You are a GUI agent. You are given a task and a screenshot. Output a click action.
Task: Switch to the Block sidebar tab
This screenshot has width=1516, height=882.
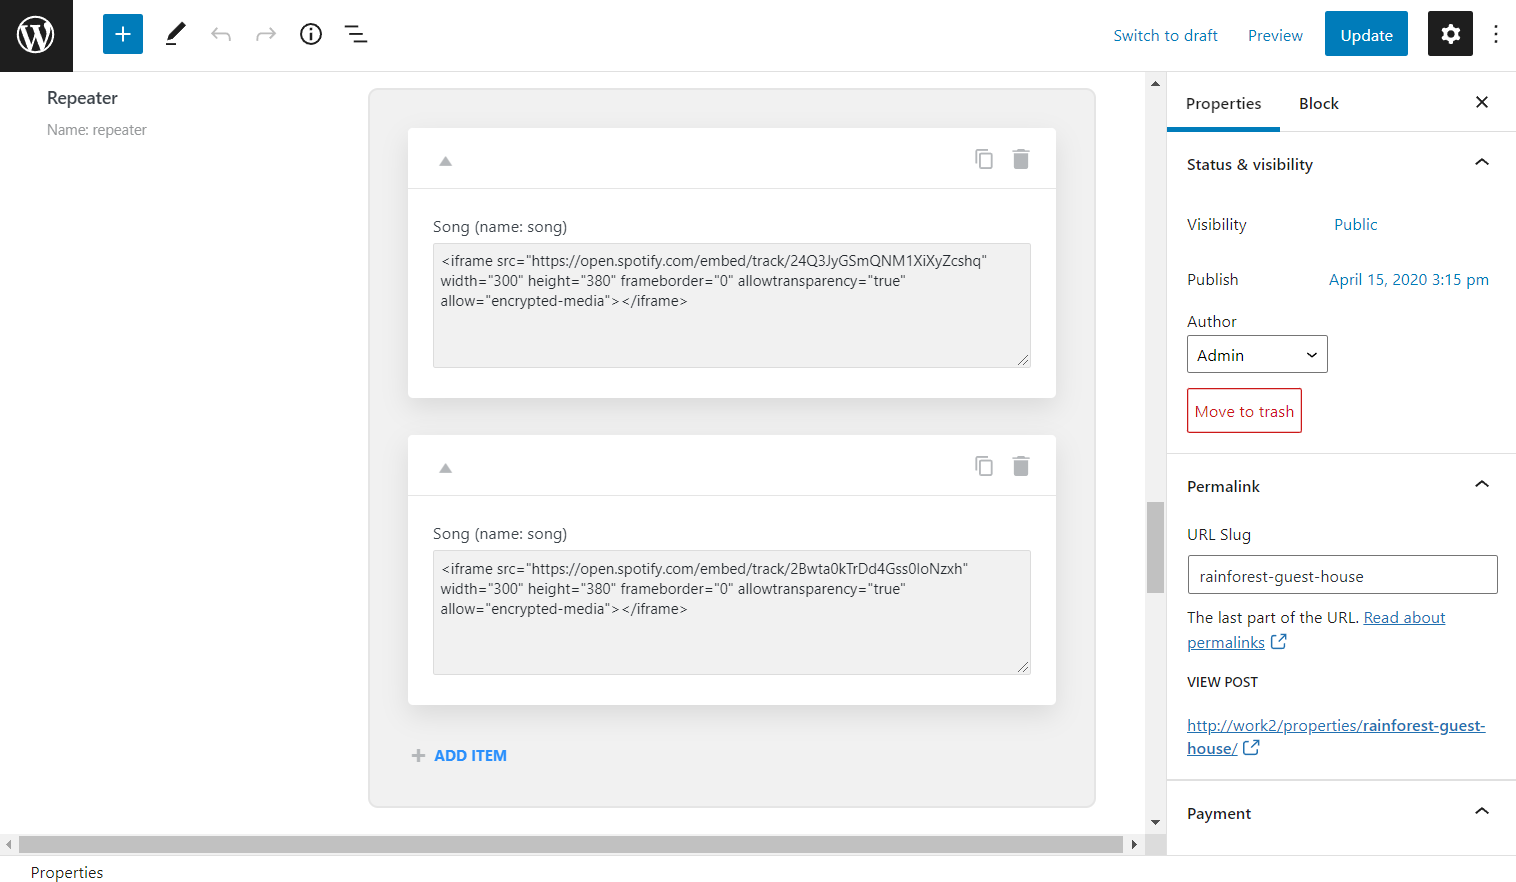click(x=1319, y=103)
